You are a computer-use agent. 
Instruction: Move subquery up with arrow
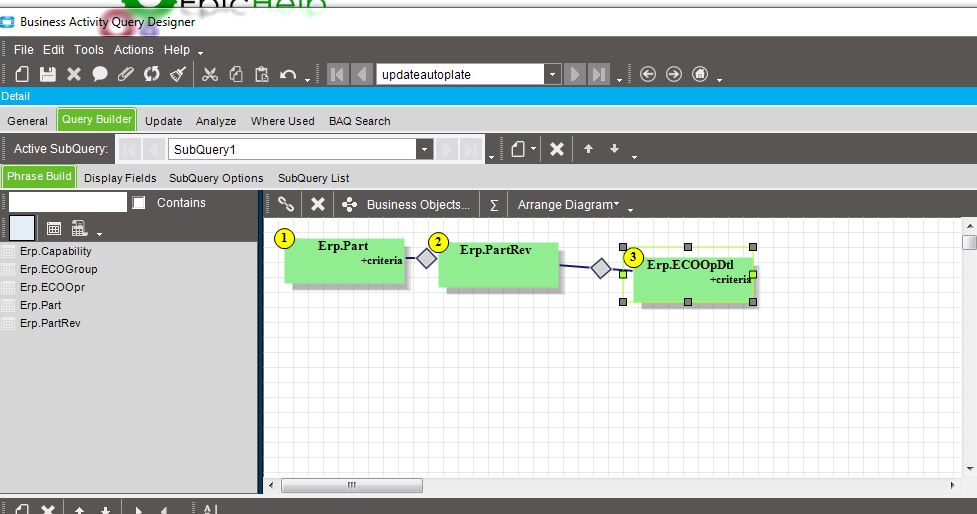pos(588,149)
